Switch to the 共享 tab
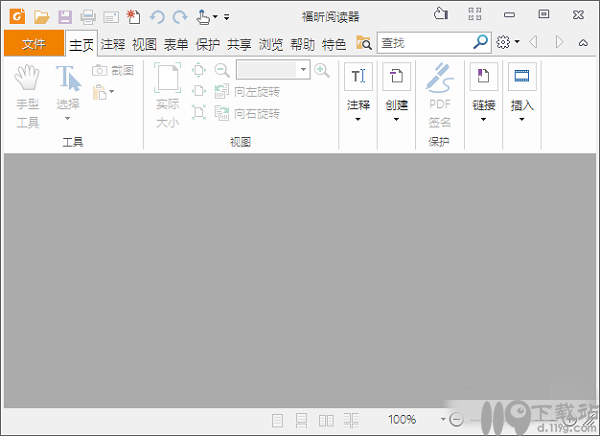 click(239, 44)
